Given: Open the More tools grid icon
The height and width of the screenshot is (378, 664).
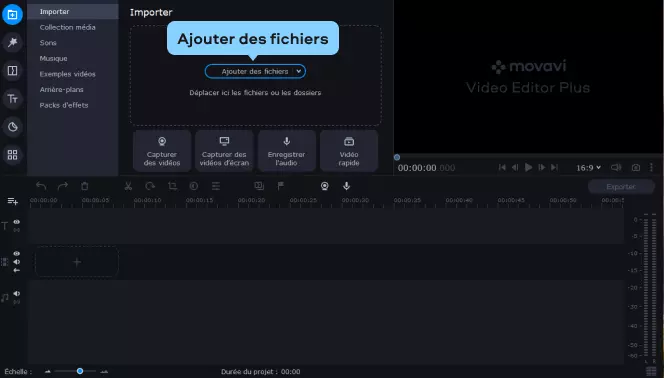Looking at the screenshot, I should (x=12, y=155).
